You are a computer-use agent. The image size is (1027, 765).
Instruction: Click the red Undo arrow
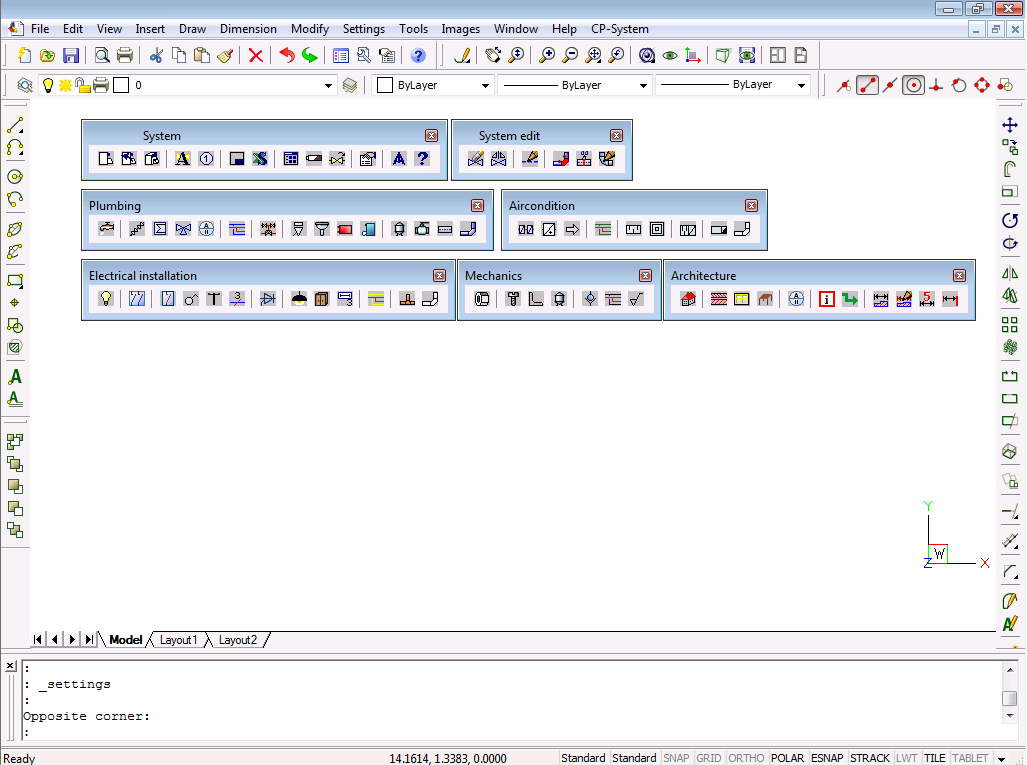pyautogui.click(x=287, y=56)
